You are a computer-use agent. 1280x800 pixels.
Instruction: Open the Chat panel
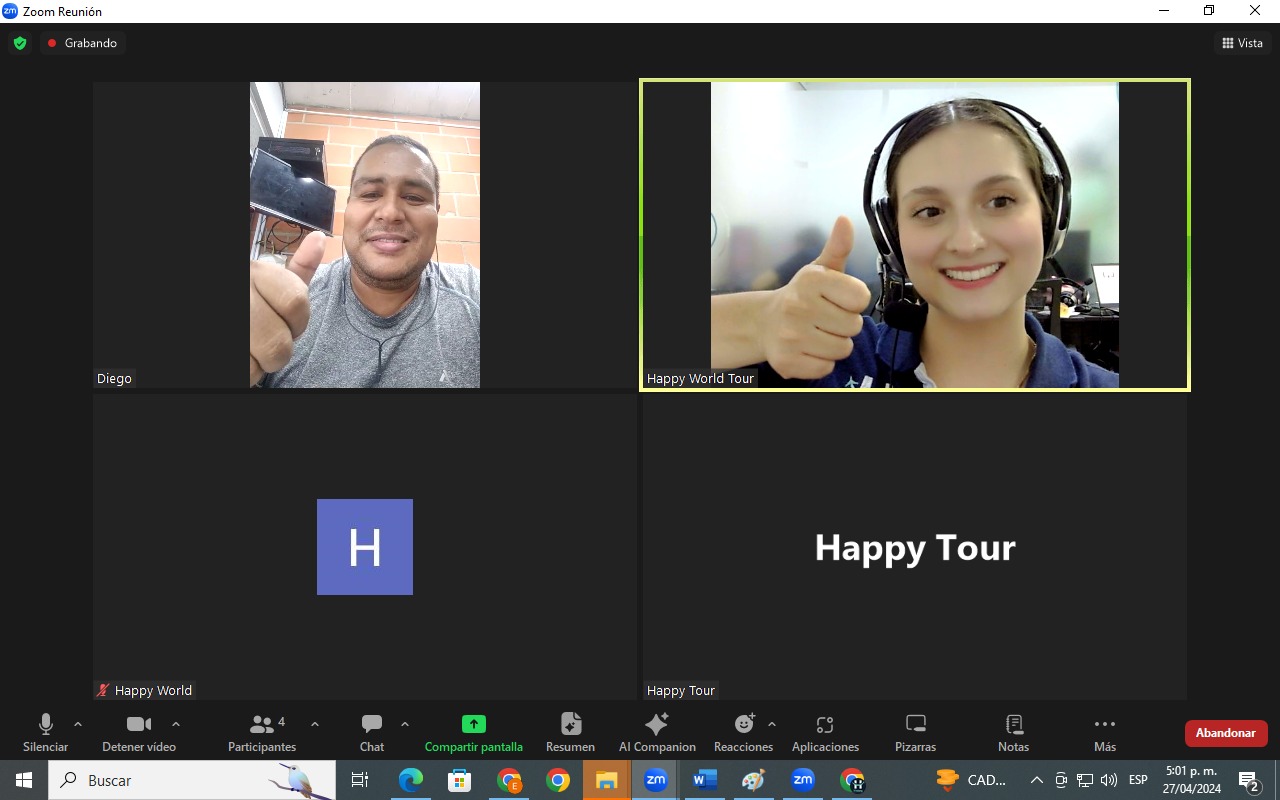tap(372, 733)
